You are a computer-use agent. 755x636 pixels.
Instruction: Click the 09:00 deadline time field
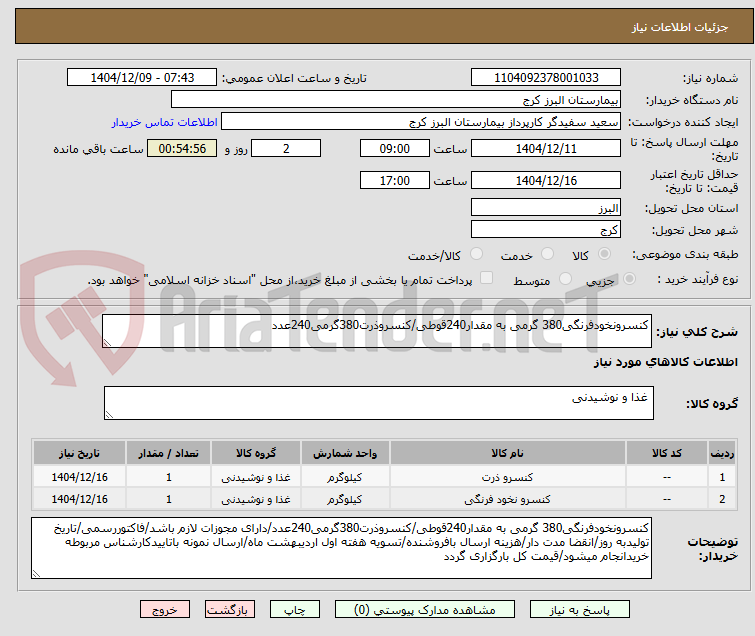[x=395, y=148]
